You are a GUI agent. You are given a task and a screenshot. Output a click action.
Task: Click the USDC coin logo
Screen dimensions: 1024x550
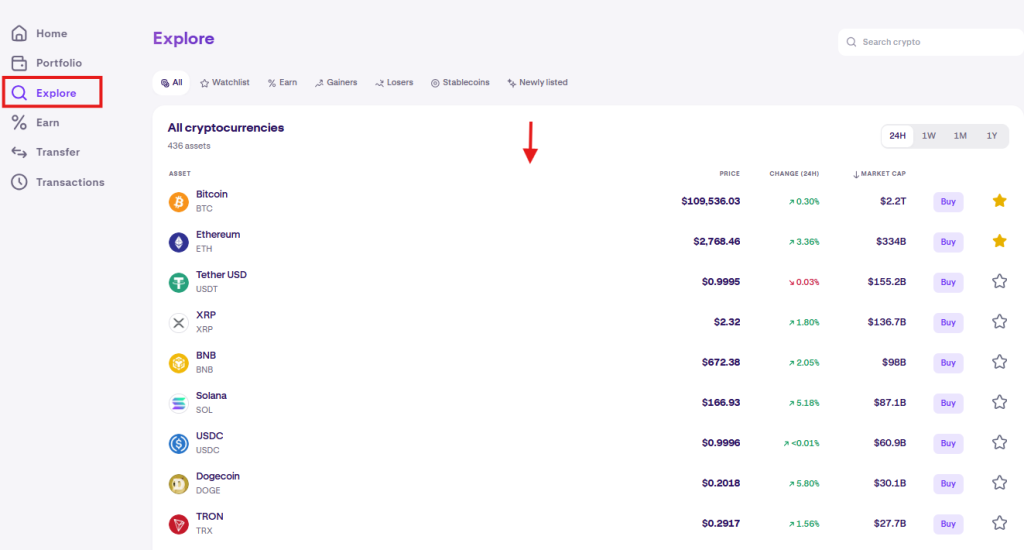[x=178, y=444]
